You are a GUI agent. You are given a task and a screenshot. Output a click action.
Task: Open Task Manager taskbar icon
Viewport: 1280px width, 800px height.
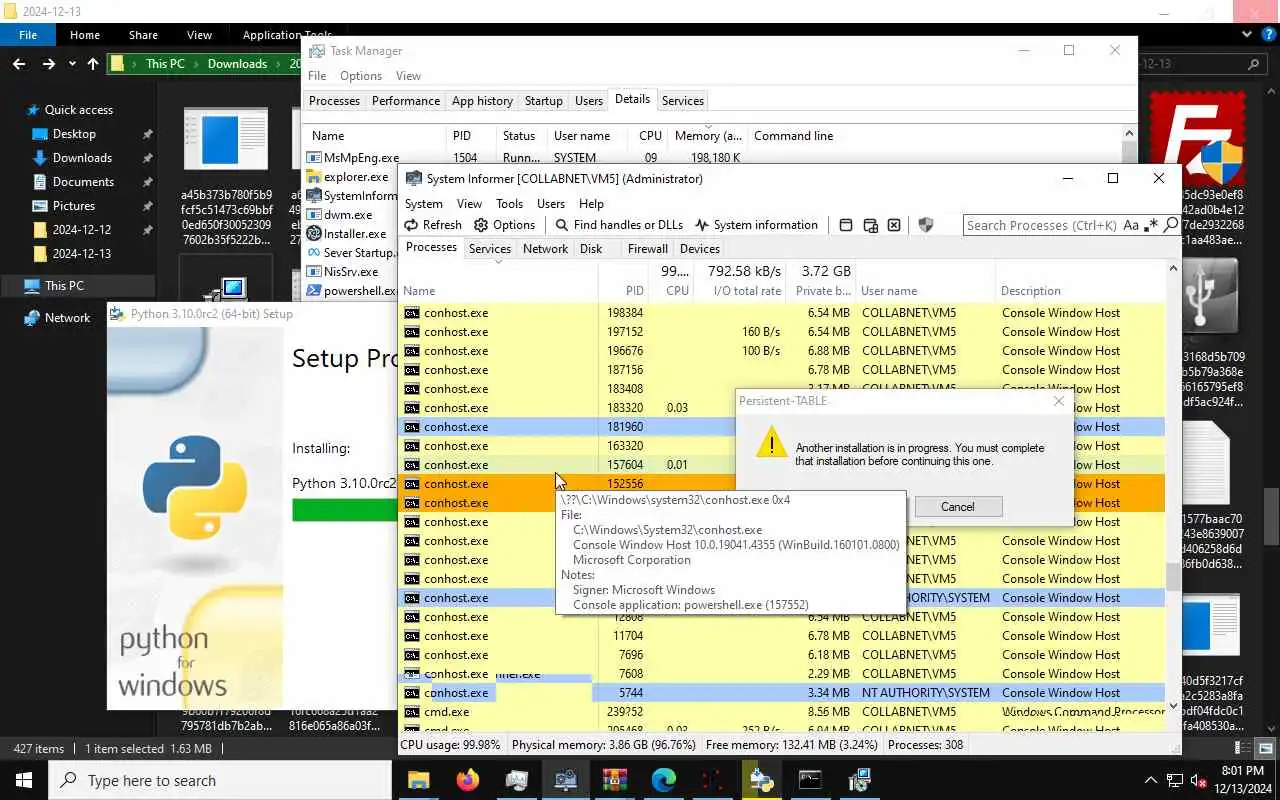516,780
